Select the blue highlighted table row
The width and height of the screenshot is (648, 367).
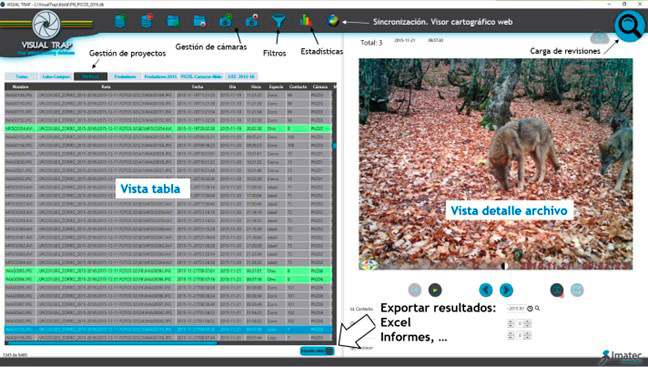click(x=168, y=329)
